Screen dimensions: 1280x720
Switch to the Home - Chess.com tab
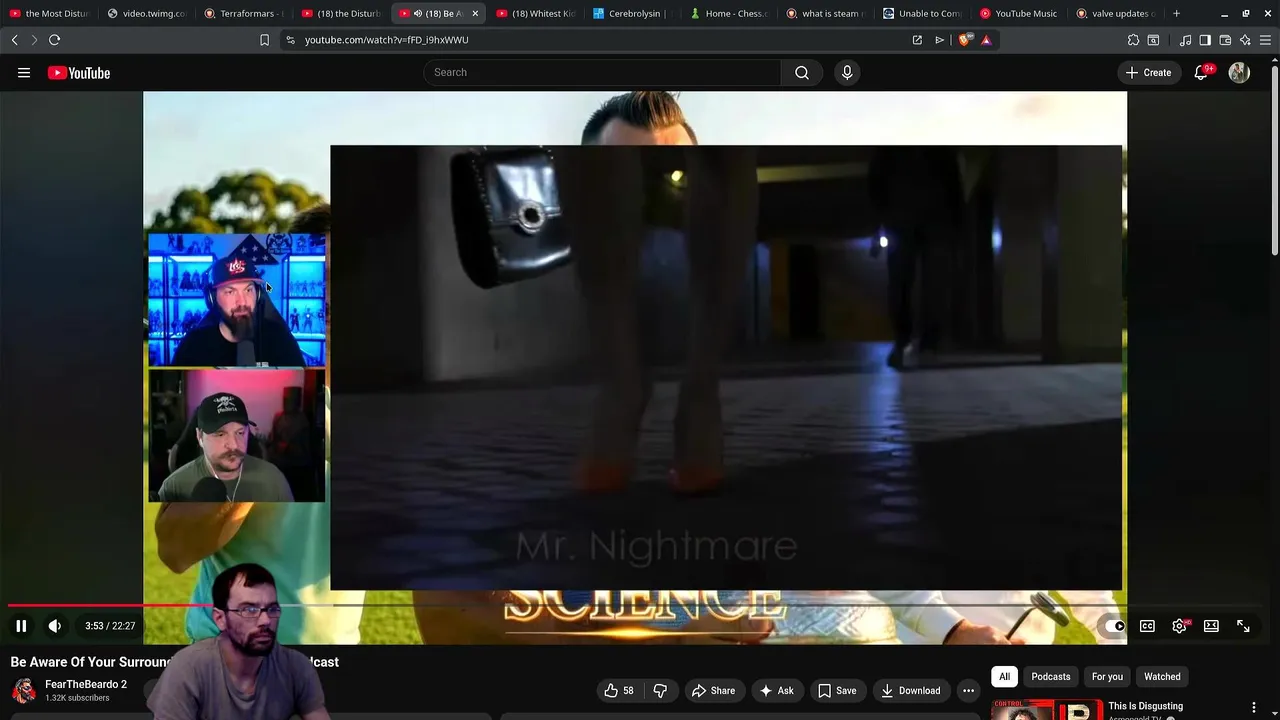coord(727,13)
